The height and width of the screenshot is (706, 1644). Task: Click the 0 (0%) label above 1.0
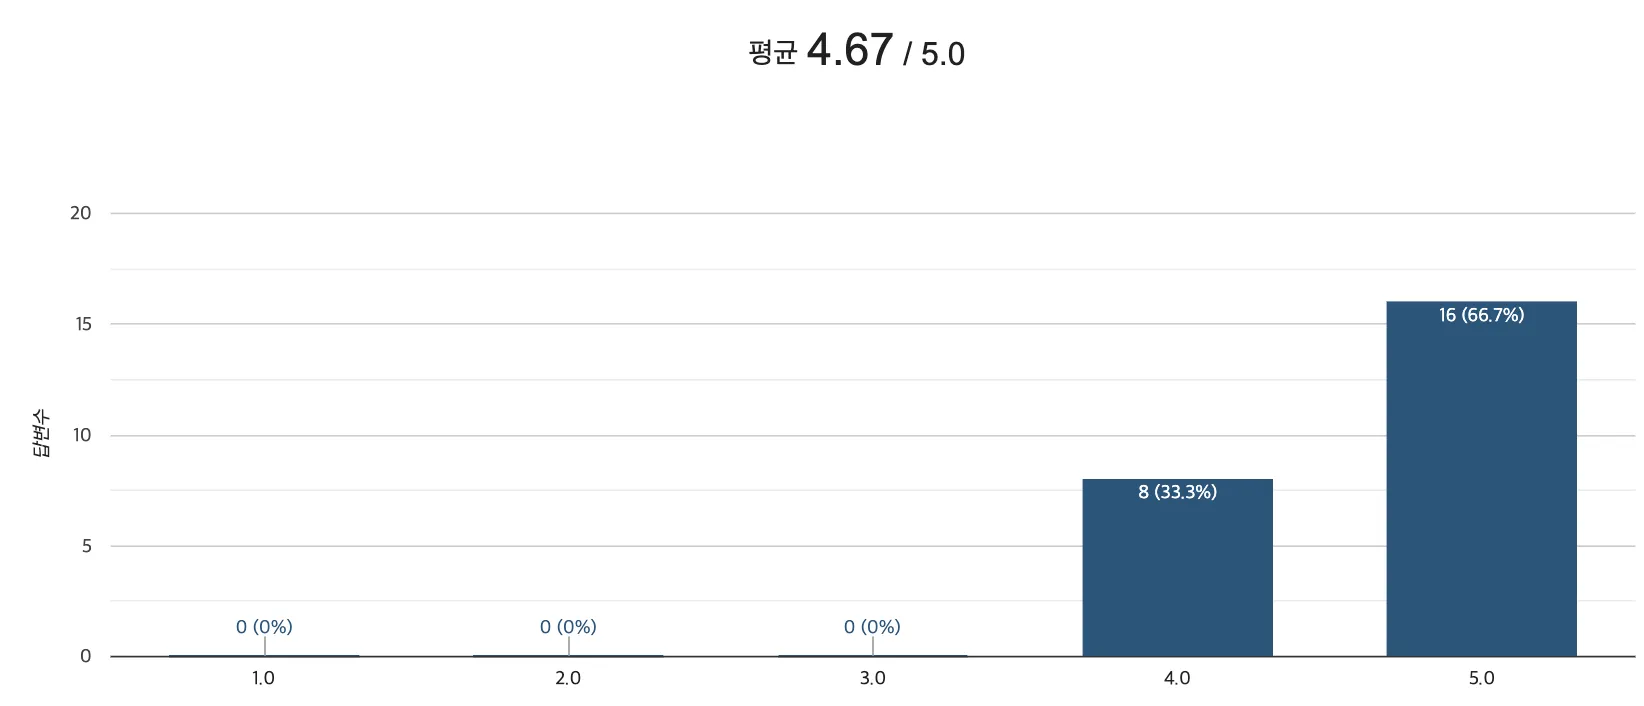tap(264, 627)
